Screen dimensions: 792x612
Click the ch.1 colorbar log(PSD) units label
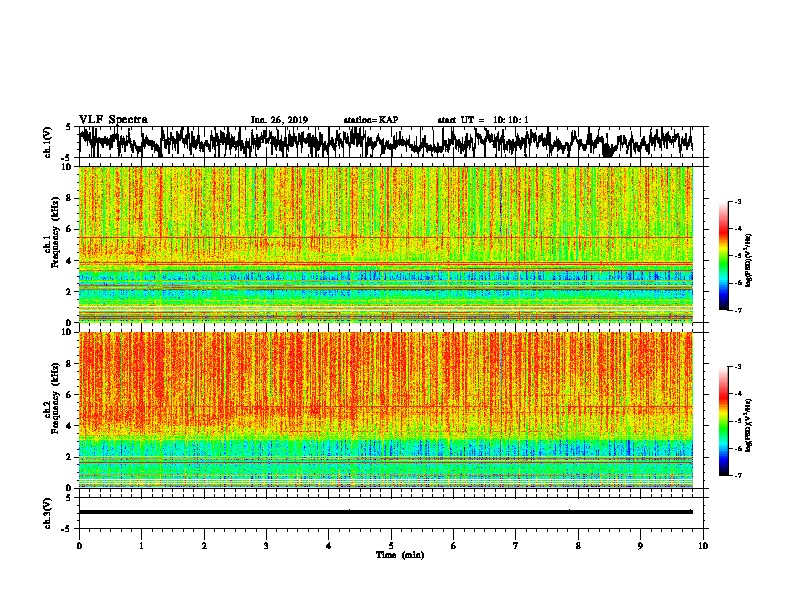coord(749,260)
